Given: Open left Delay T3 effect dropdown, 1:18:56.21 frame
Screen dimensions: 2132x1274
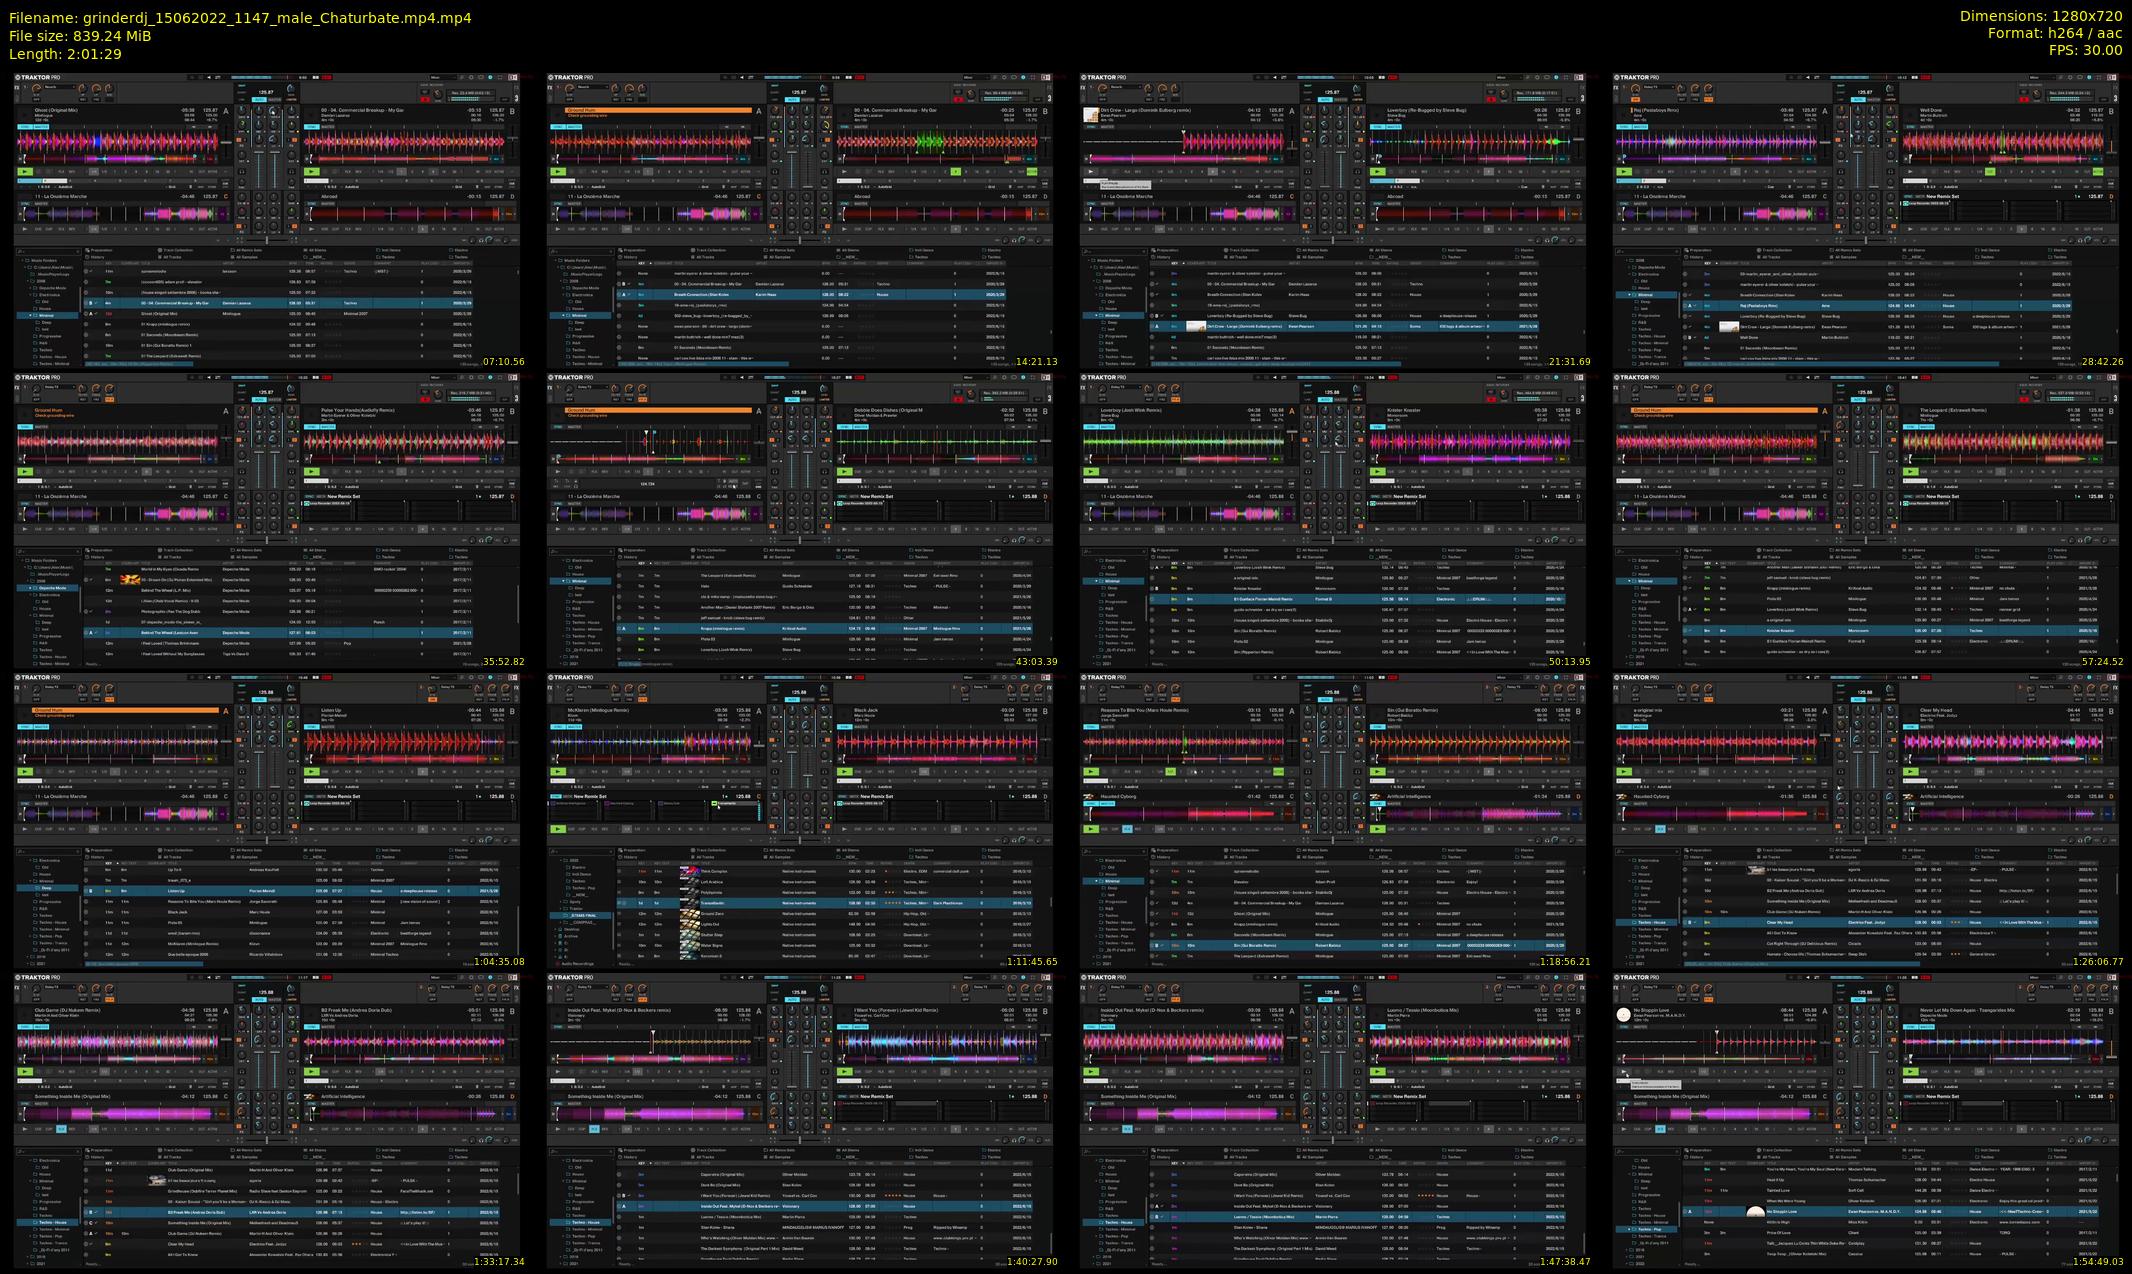Looking at the screenshot, I should tap(1125, 687).
